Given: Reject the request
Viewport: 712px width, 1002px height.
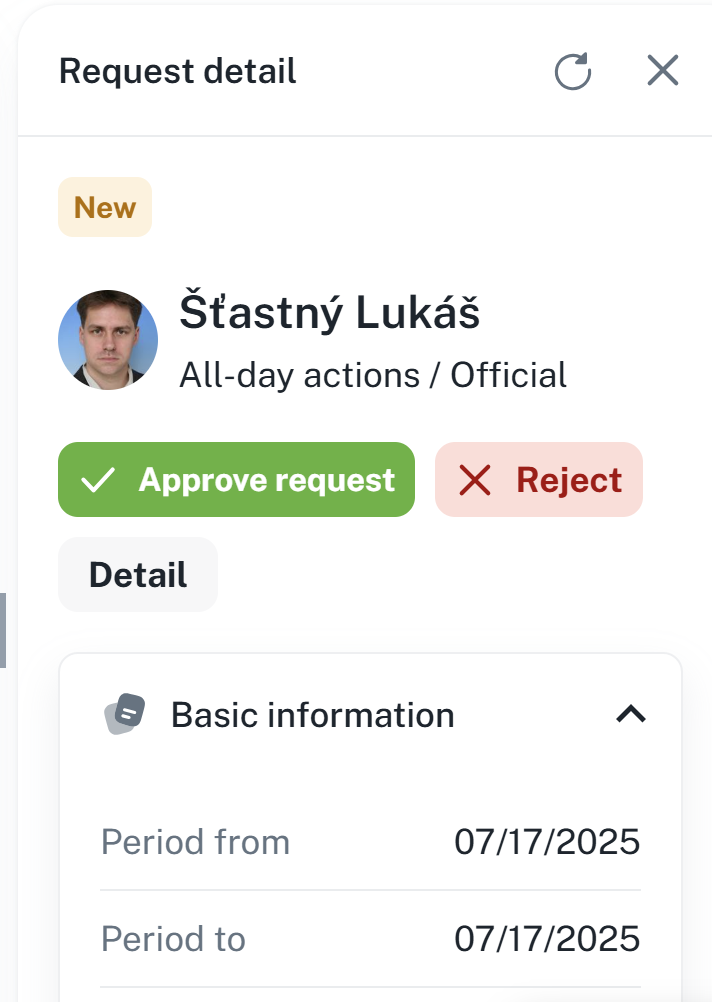Looking at the screenshot, I should [539, 480].
